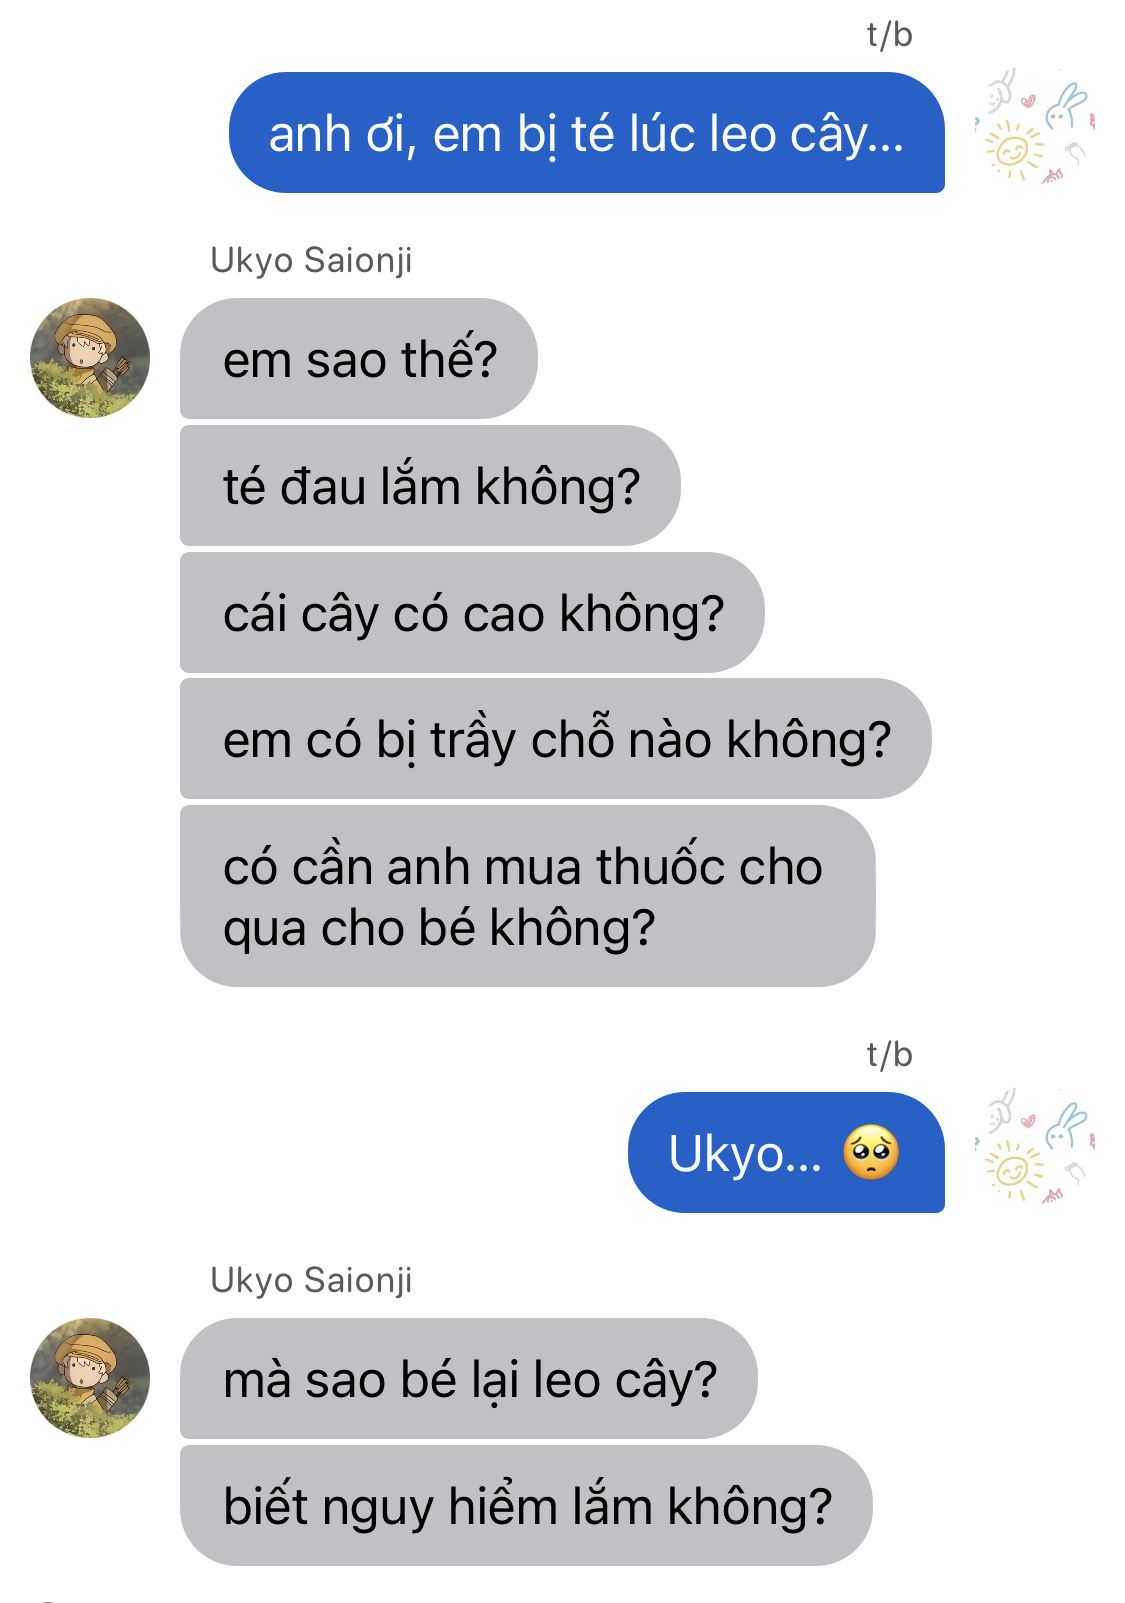The width and height of the screenshot is (1125, 1603).
Task: Tap the blue 'Ukyo...' message bubble
Action: click(x=786, y=1152)
